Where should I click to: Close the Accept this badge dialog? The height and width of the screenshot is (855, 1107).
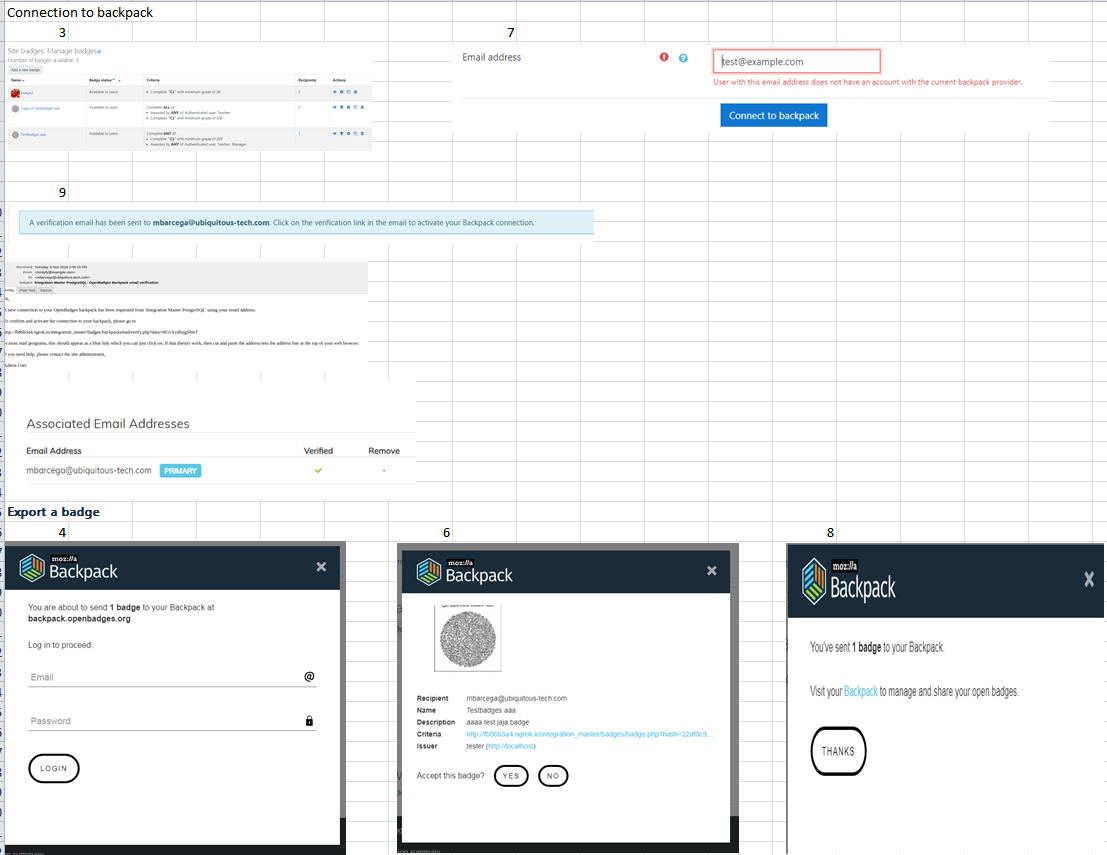click(x=712, y=570)
